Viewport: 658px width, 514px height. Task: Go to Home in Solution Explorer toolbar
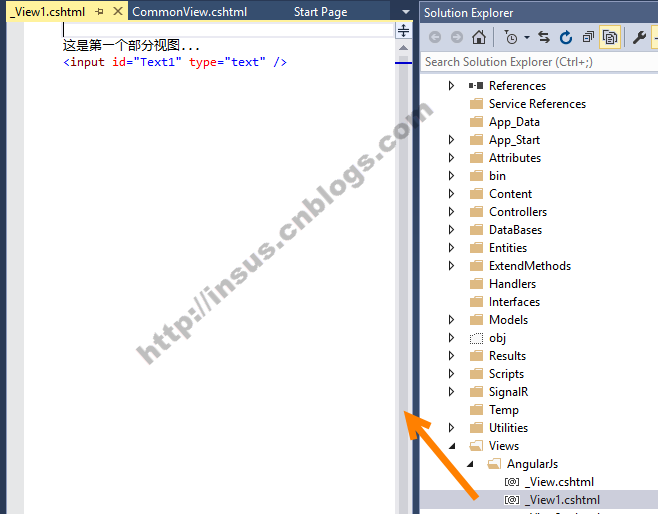point(479,37)
